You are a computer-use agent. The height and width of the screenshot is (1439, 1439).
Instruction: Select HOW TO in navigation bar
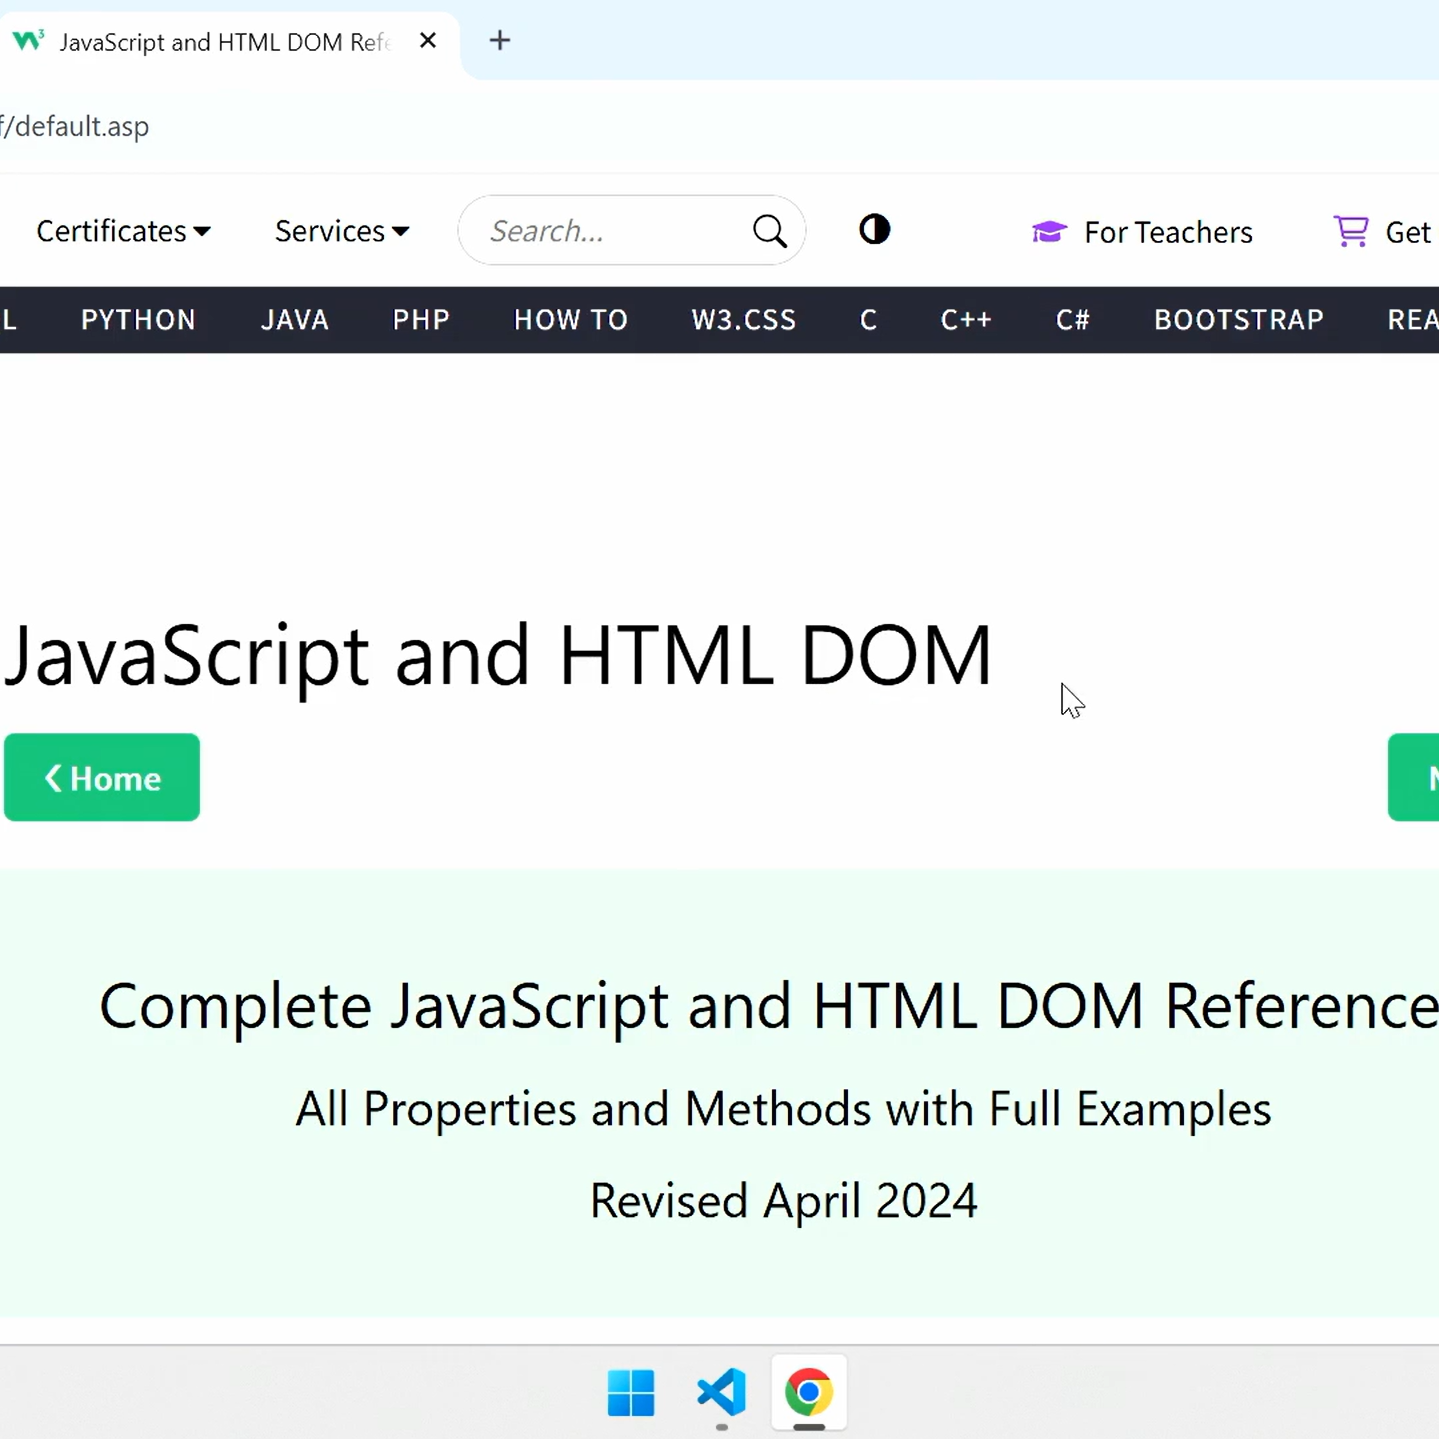coord(570,320)
